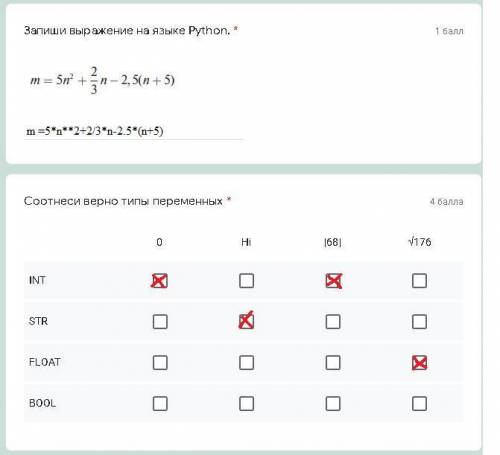Check the INT checkbox under Hi
500x455 pixels.
246,281
